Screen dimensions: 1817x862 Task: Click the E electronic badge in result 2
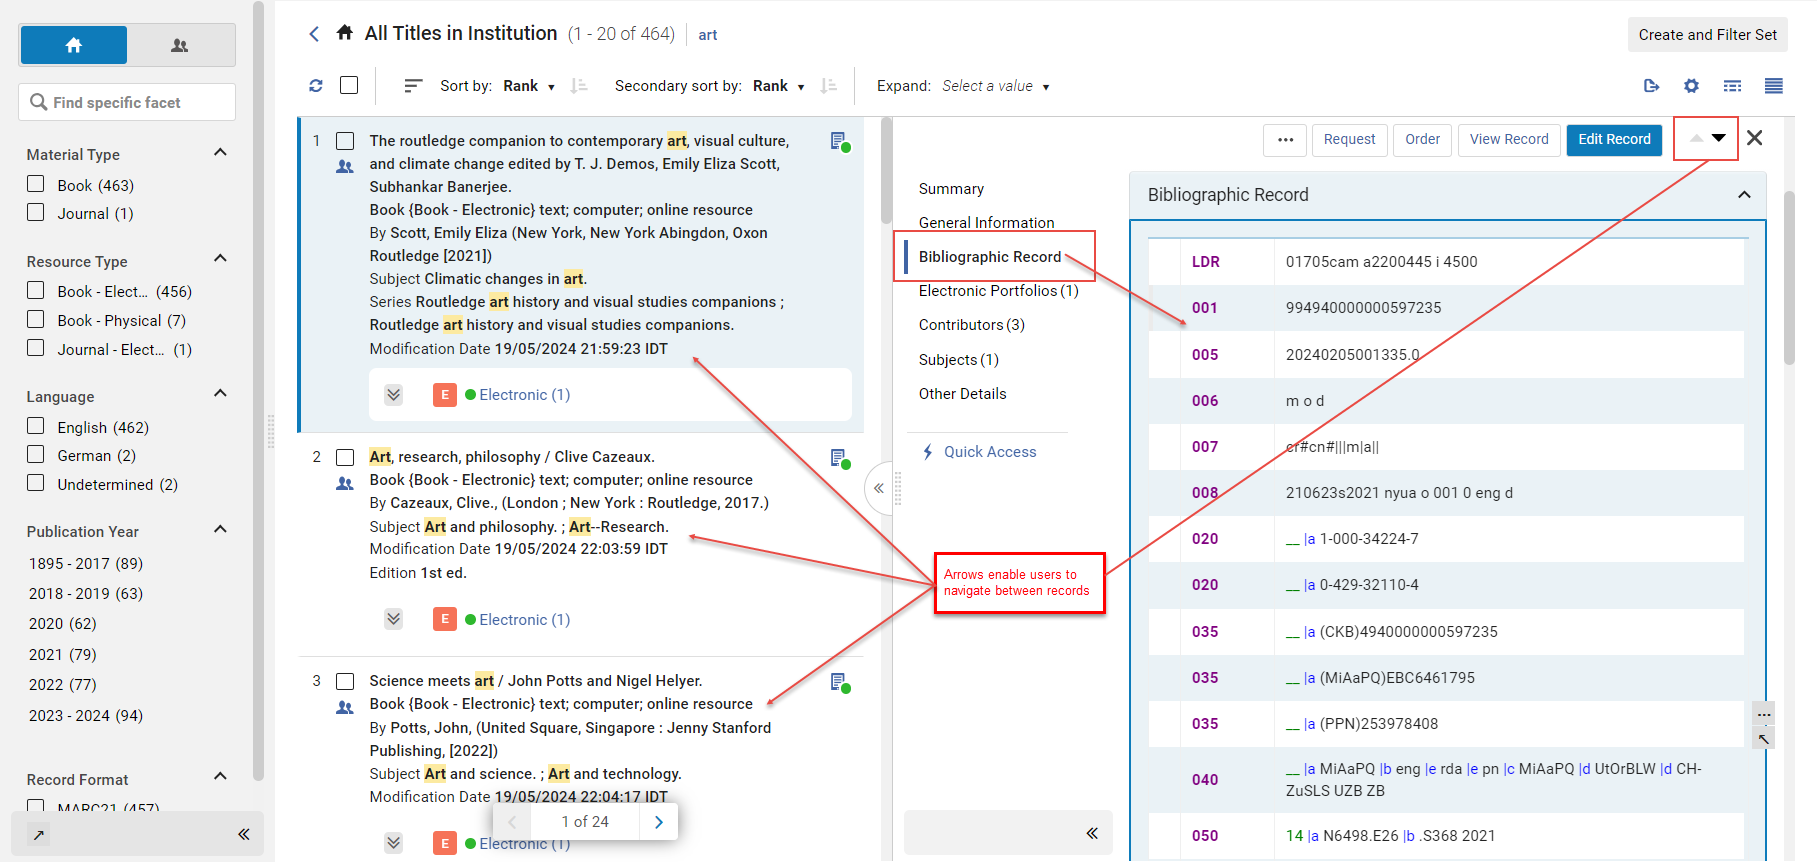tap(445, 619)
